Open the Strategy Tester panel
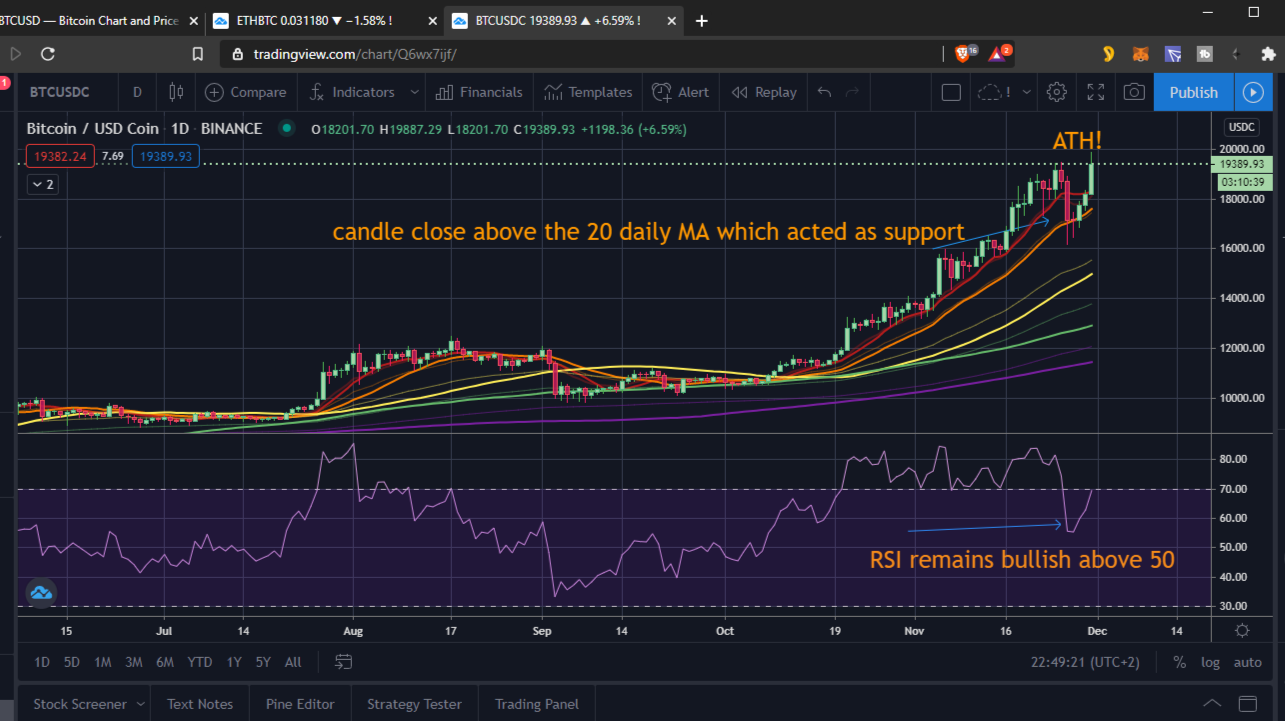 coord(414,703)
